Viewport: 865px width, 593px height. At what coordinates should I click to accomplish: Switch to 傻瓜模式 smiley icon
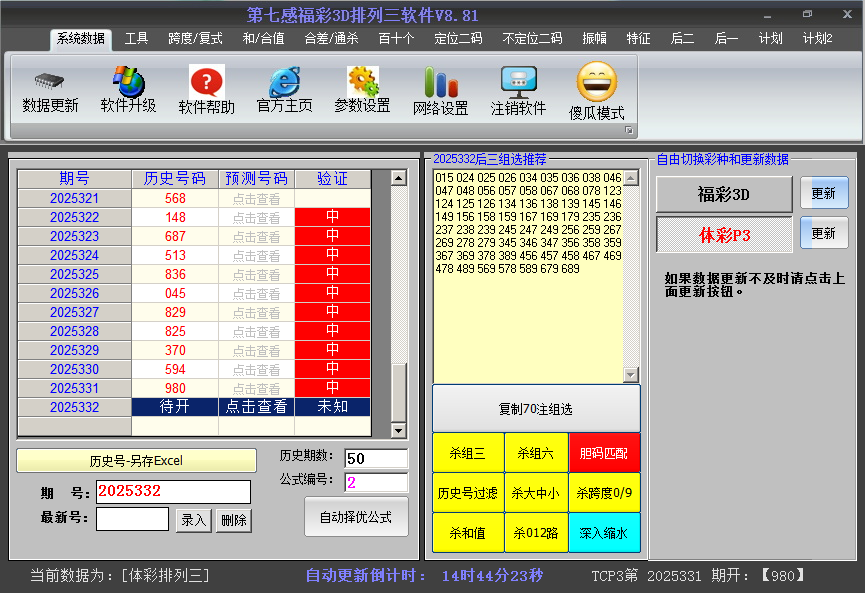click(x=596, y=82)
